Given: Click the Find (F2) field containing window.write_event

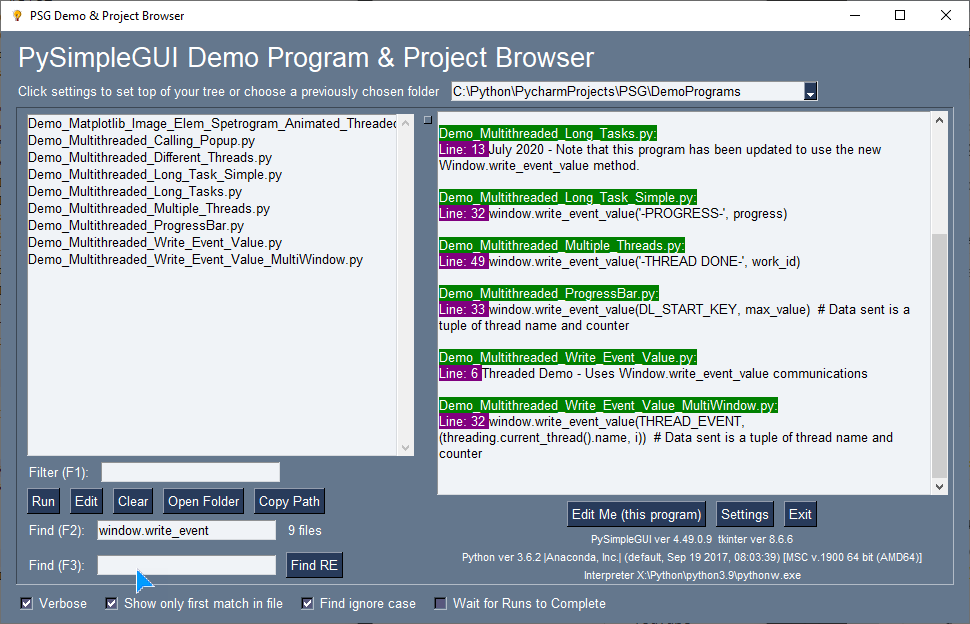Looking at the screenshot, I should pos(186,530).
